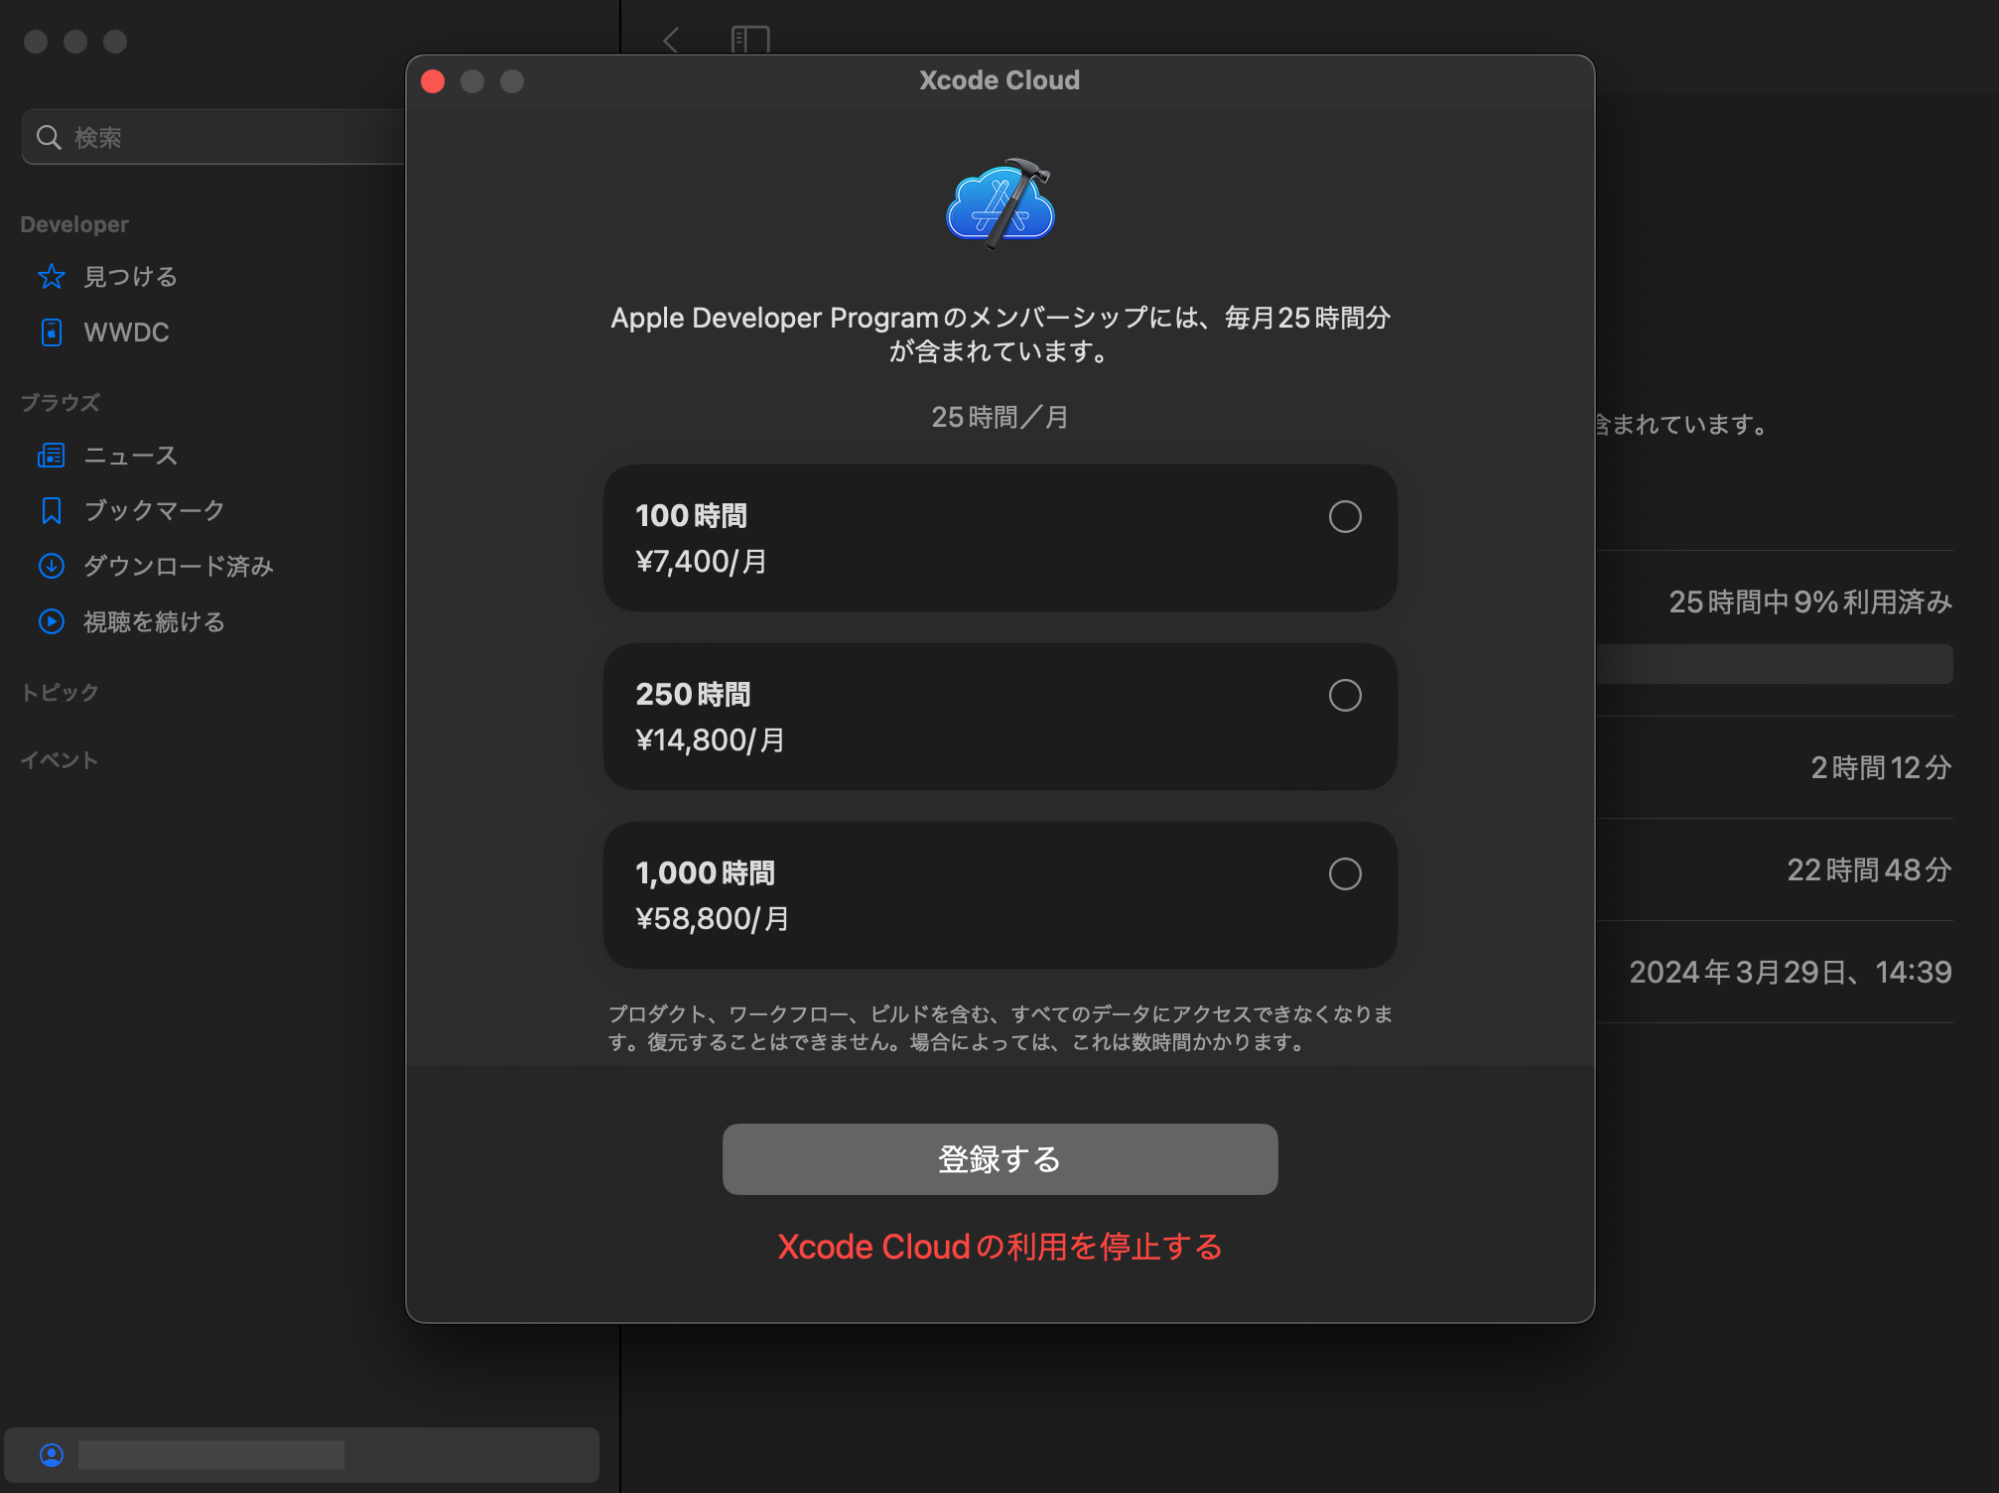Select the 100時間 plan radio button
1999x1493 pixels.
pos(1344,516)
